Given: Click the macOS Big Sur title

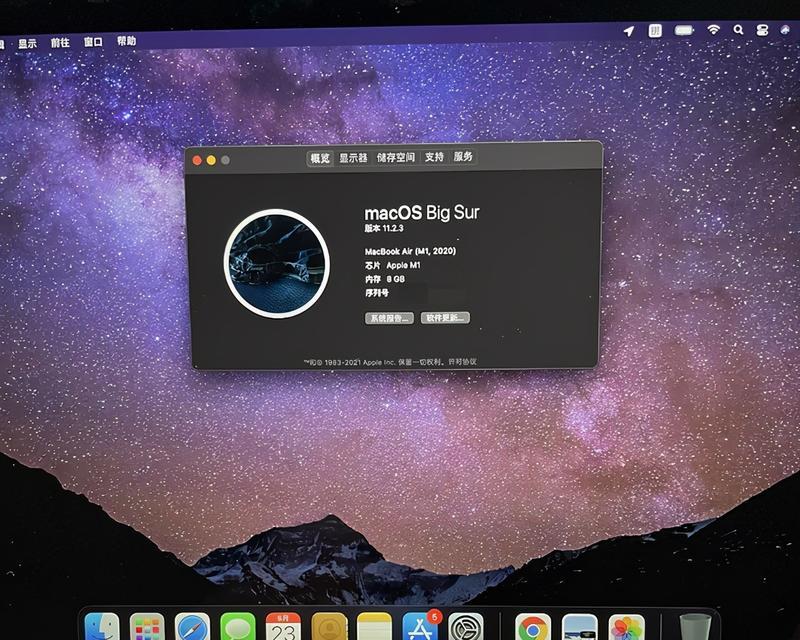Looking at the screenshot, I should pyautogui.click(x=422, y=212).
